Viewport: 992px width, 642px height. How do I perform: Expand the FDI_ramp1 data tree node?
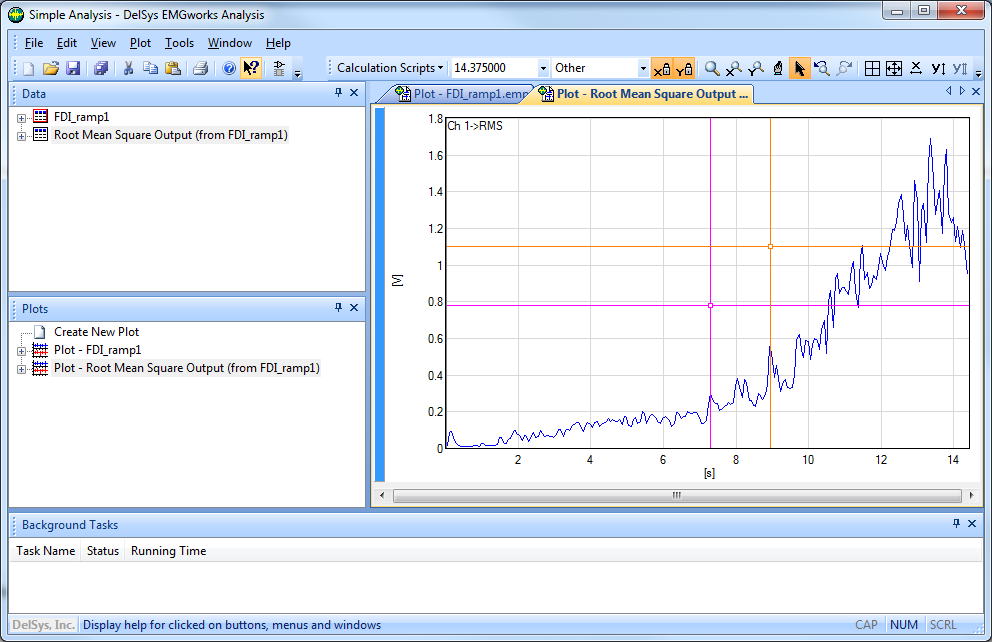point(22,117)
